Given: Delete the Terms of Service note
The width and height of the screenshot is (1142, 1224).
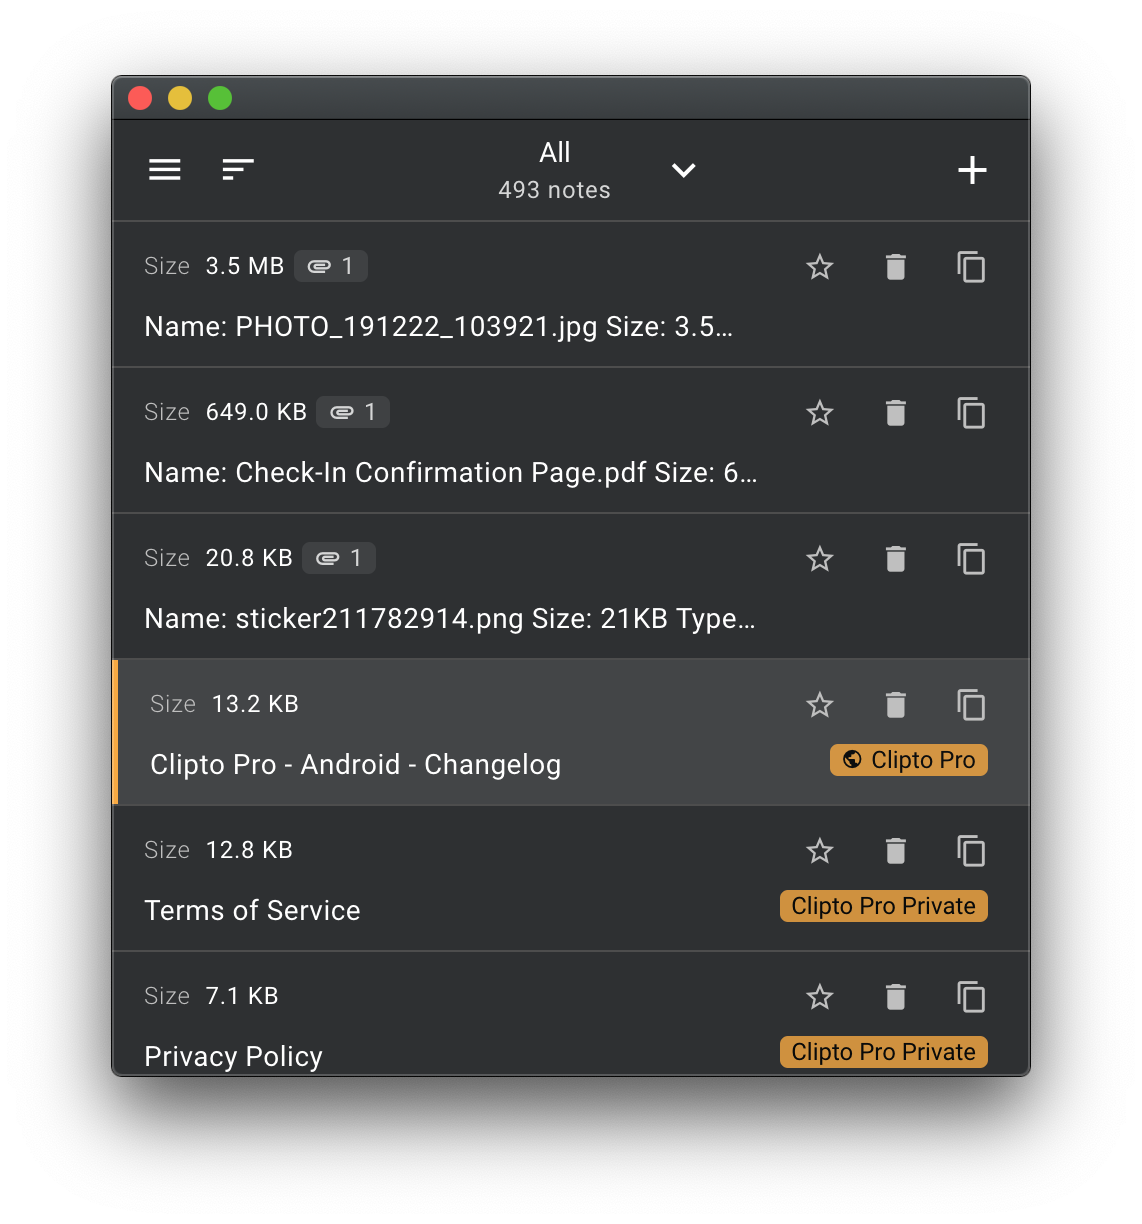Looking at the screenshot, I should [x=896, y=851].
